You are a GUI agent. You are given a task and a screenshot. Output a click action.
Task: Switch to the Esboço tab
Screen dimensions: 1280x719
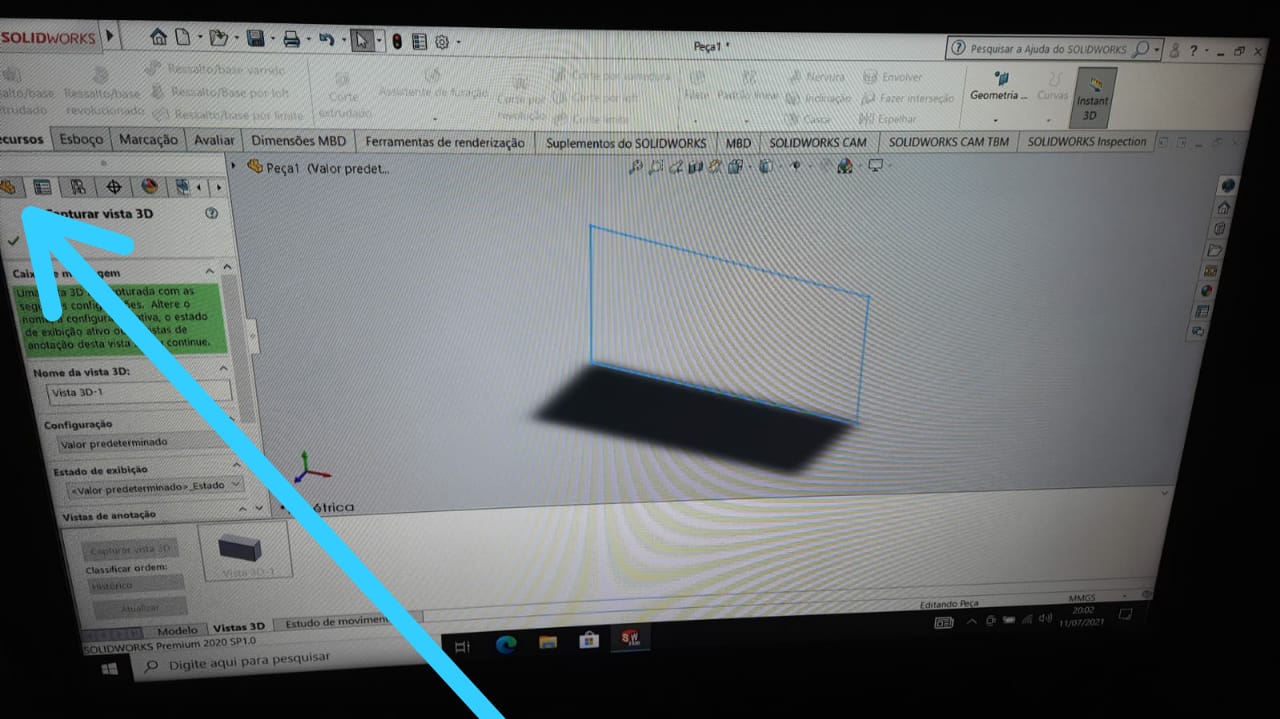(81, 140)
